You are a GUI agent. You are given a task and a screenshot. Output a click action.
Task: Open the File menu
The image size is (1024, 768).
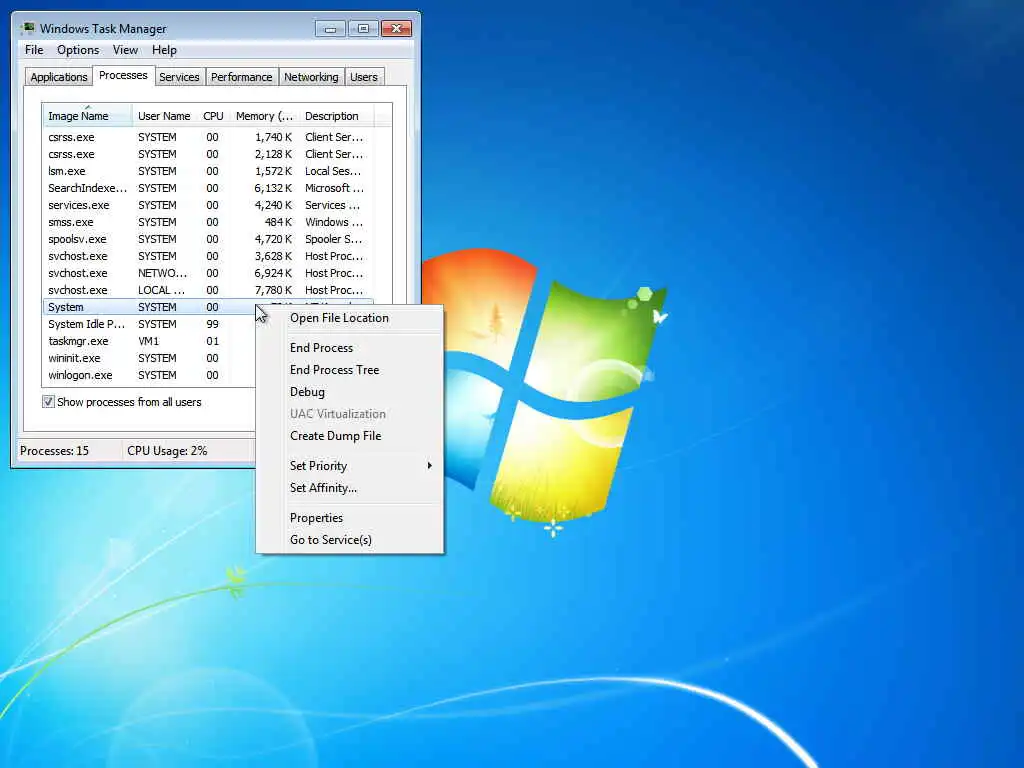click(x=34, y=50)
